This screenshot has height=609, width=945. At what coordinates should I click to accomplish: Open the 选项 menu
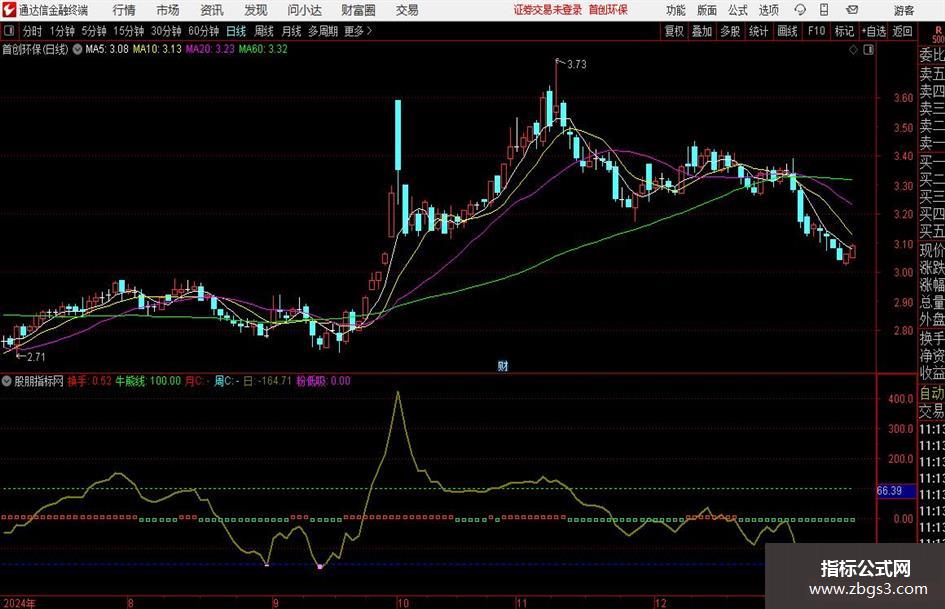click(x=768, y=10)
